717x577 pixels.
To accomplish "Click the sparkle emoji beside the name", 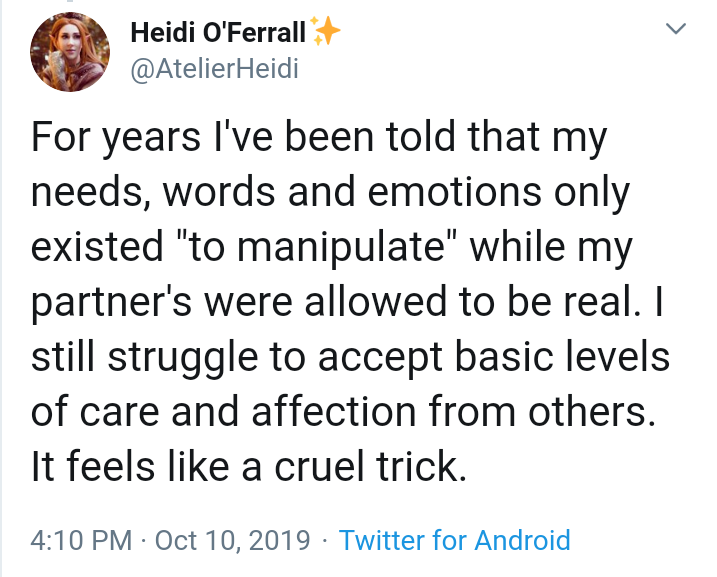I will (326, 33).
